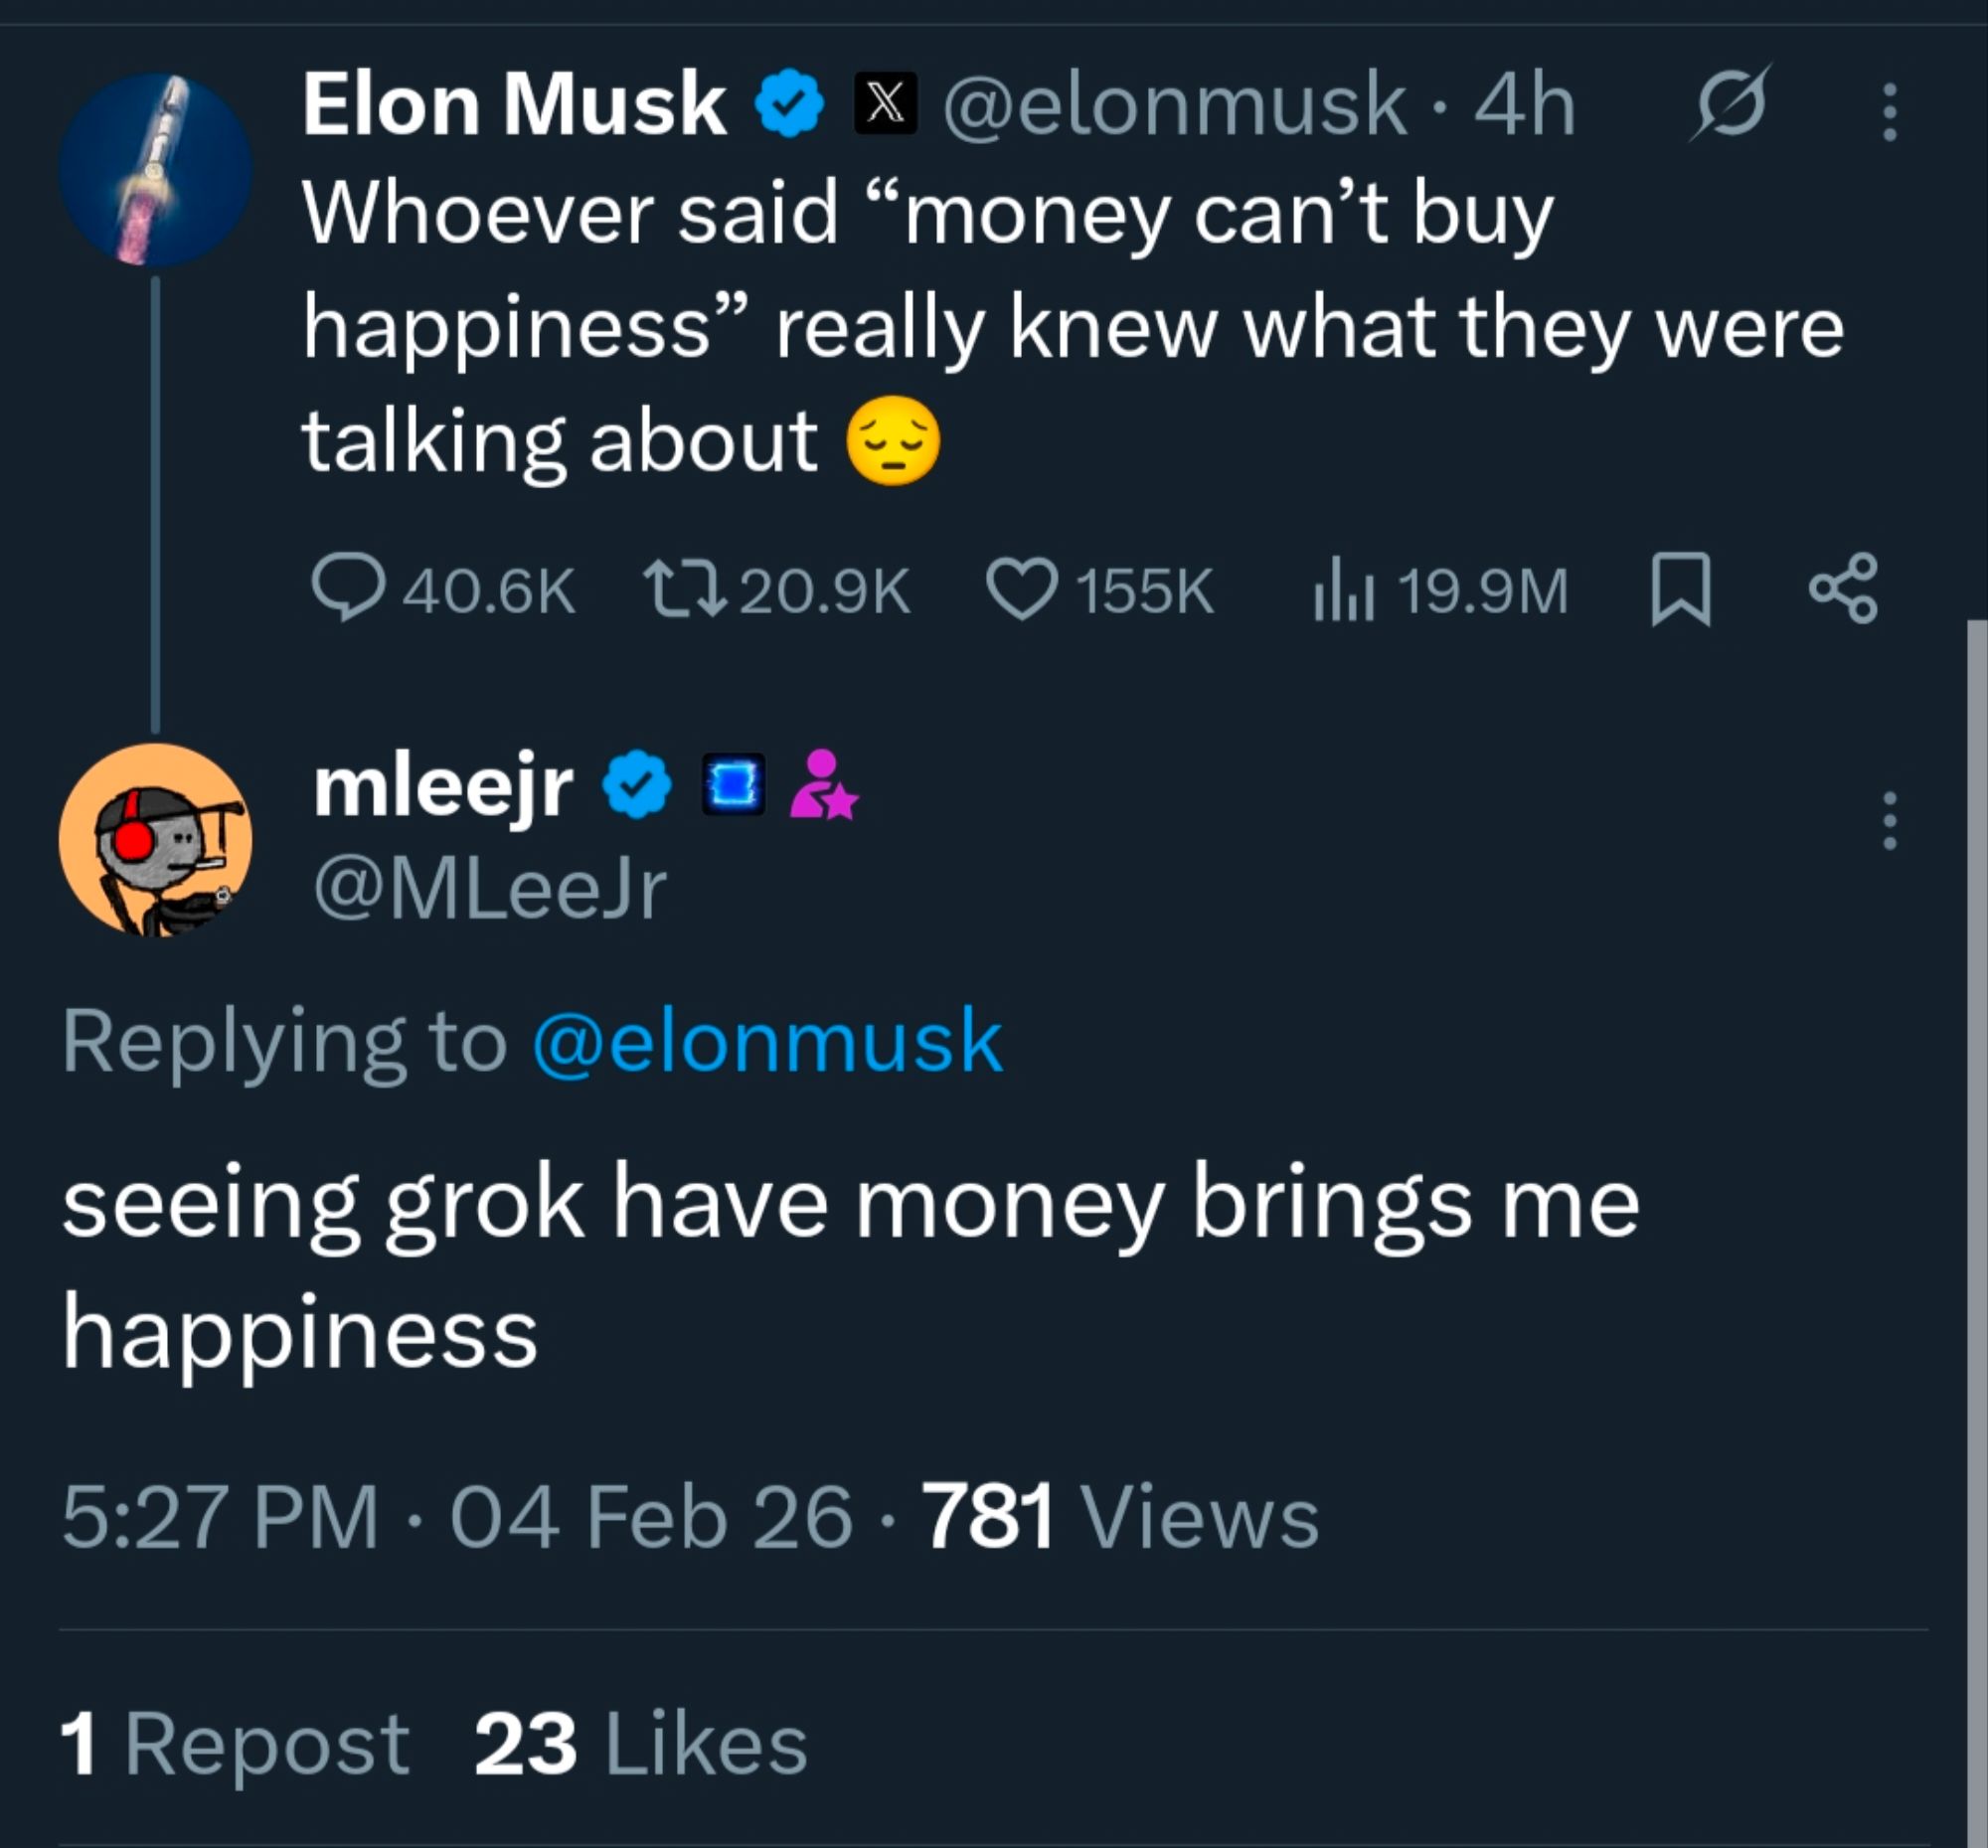1988x1848 pixels.
Task: Click mleejr's blue verified badge
Action: pos(637,786)
